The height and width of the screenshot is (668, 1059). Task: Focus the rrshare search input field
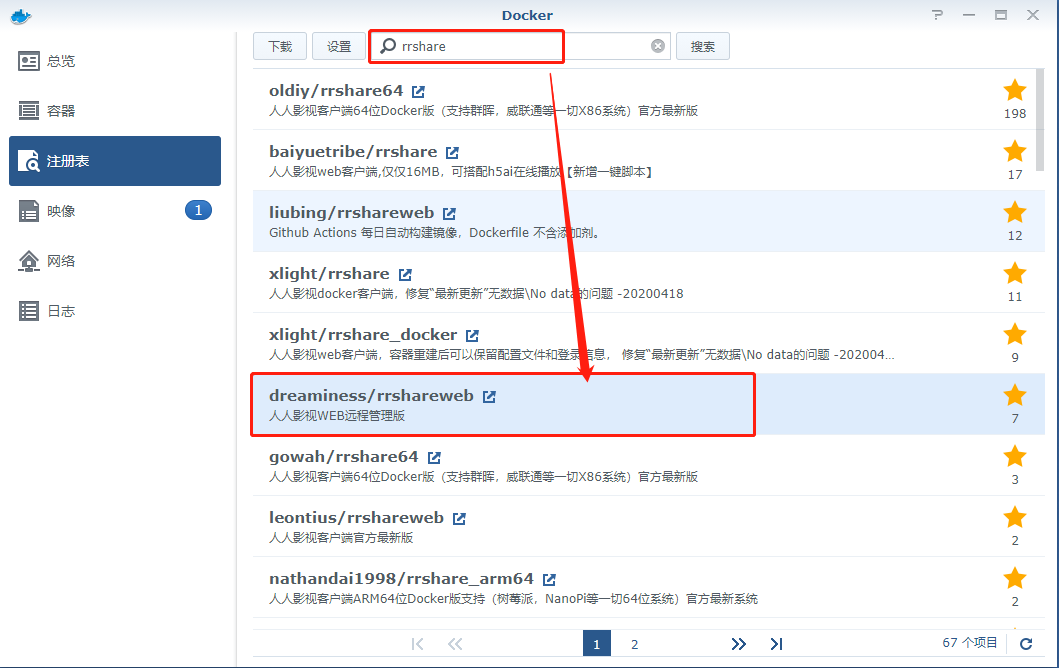[x=520, y=46]
